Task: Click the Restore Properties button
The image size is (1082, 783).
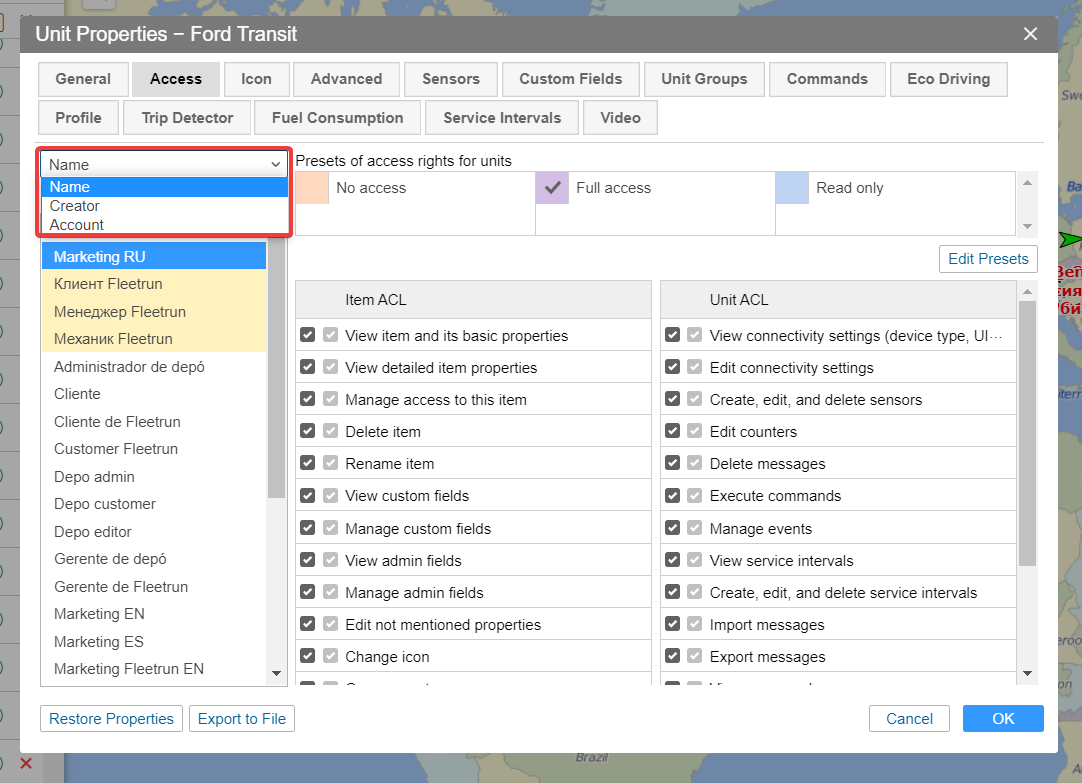Action: click(x=112, y=719)
